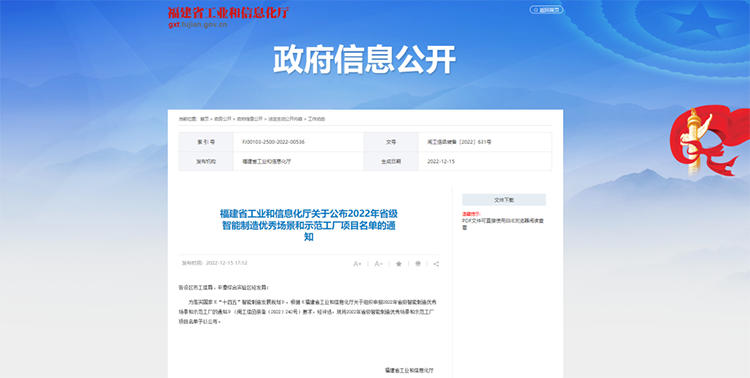Screen dimensions: 750x378
Task: Click the PDF reader tip text
Action: 503,224
